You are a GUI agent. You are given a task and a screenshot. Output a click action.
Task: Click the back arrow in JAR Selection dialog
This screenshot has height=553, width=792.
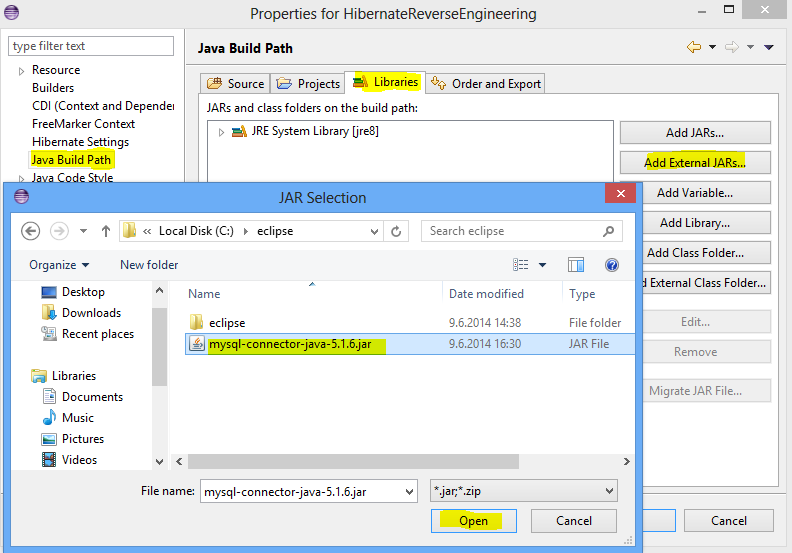pyautogui.click(x=30, y=231)
